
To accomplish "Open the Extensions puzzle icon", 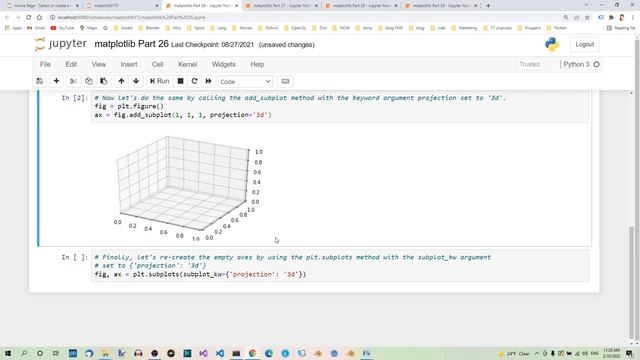I will pyautogui.click(x=611, y=18).
